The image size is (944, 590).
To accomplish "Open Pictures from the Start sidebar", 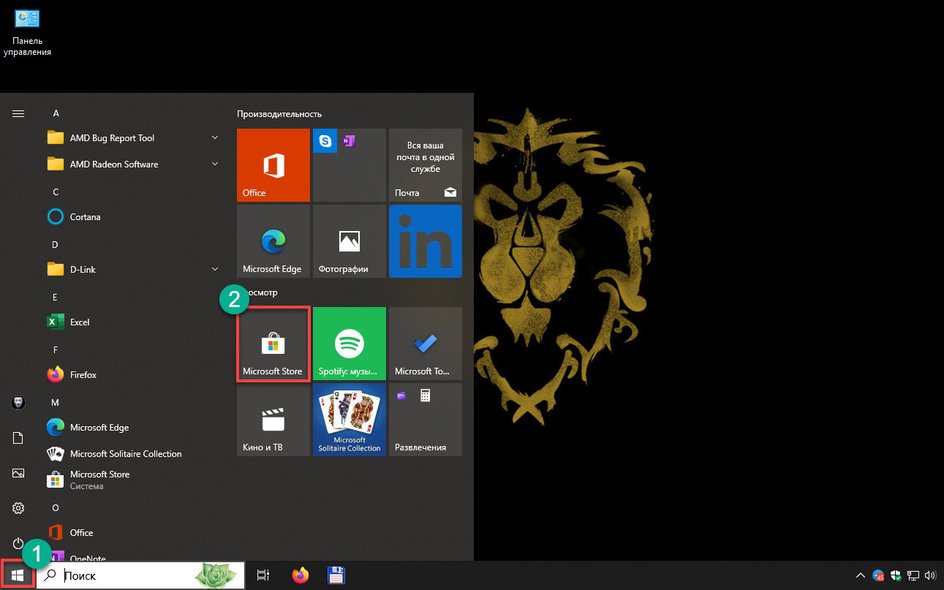I will coord(18,473).
